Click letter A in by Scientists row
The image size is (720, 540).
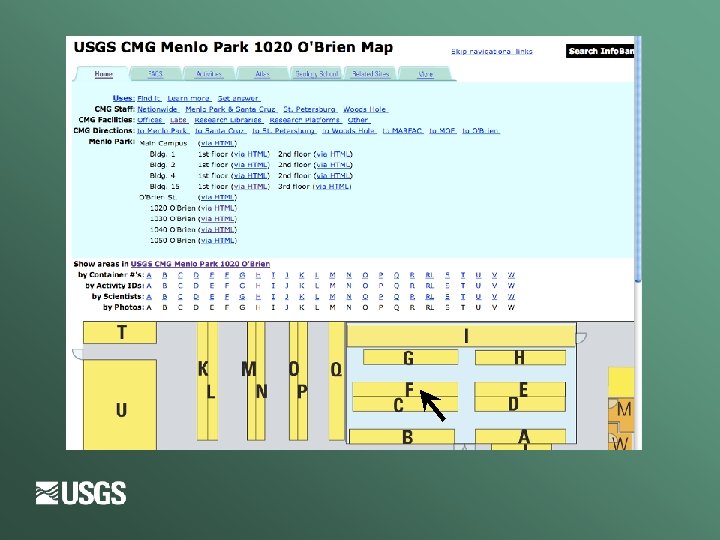pyautogui.click(x=149, y=297)
